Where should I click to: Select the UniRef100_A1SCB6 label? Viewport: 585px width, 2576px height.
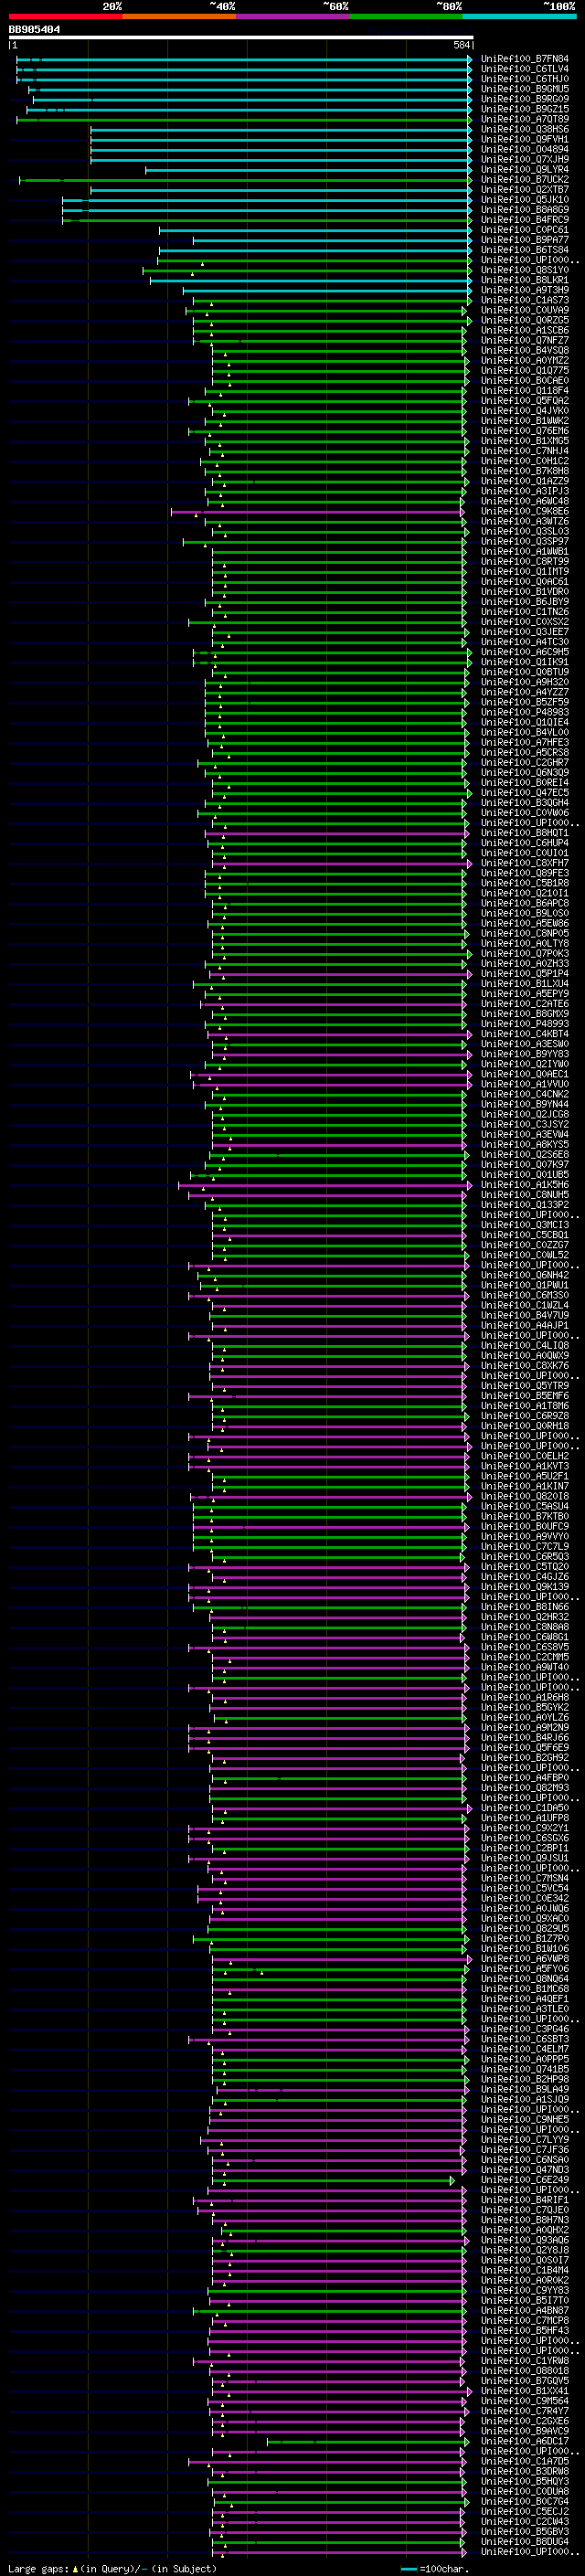click(x=525, y=330)
